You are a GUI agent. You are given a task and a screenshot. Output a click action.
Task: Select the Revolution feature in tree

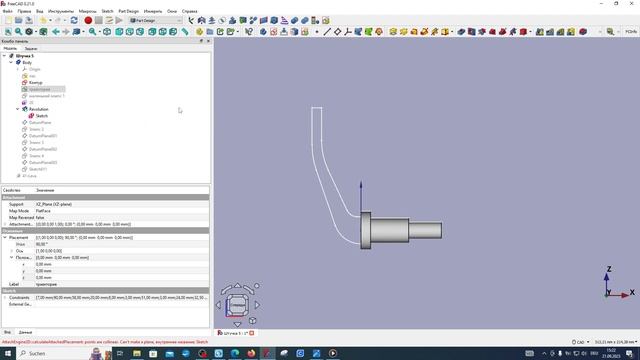(x=38, y=109)
